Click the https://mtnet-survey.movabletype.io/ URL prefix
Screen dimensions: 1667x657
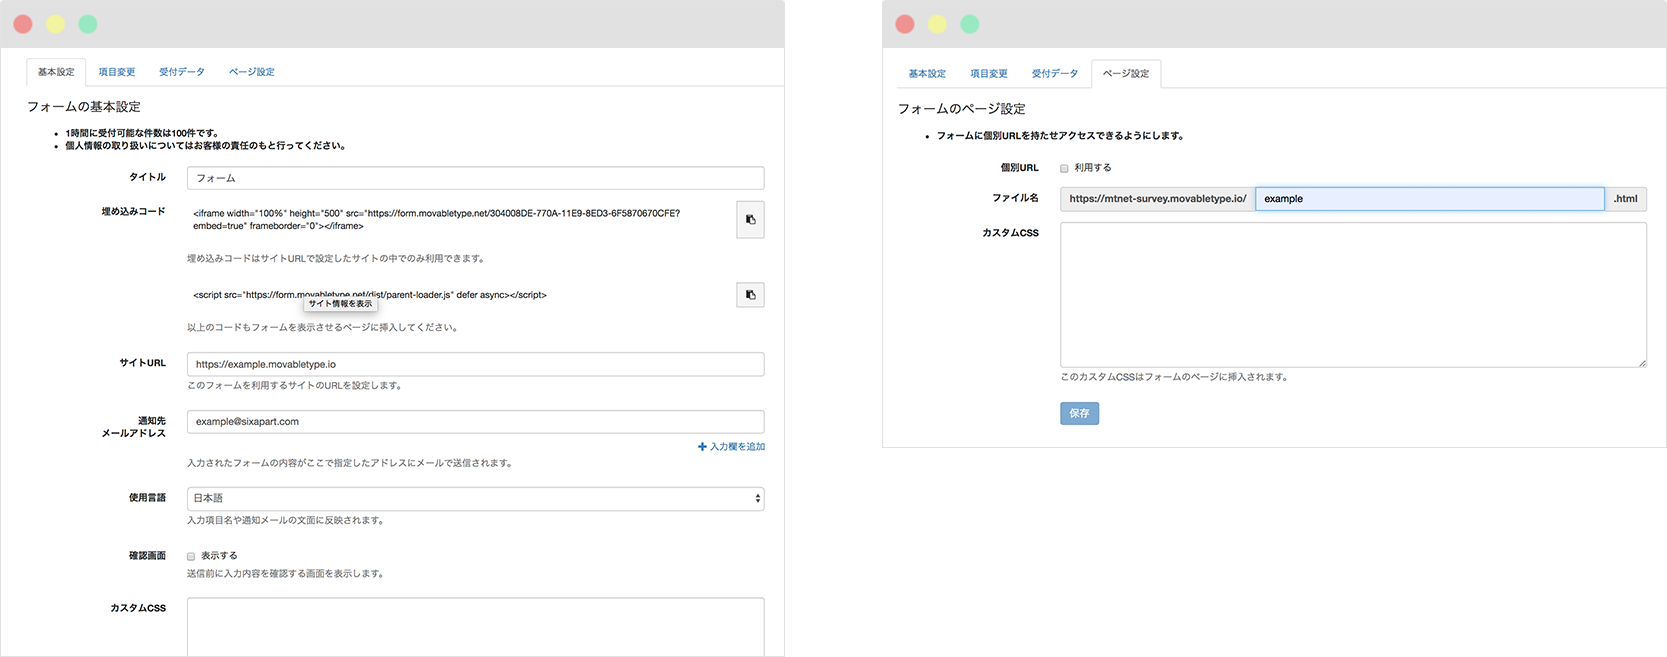1158,199
